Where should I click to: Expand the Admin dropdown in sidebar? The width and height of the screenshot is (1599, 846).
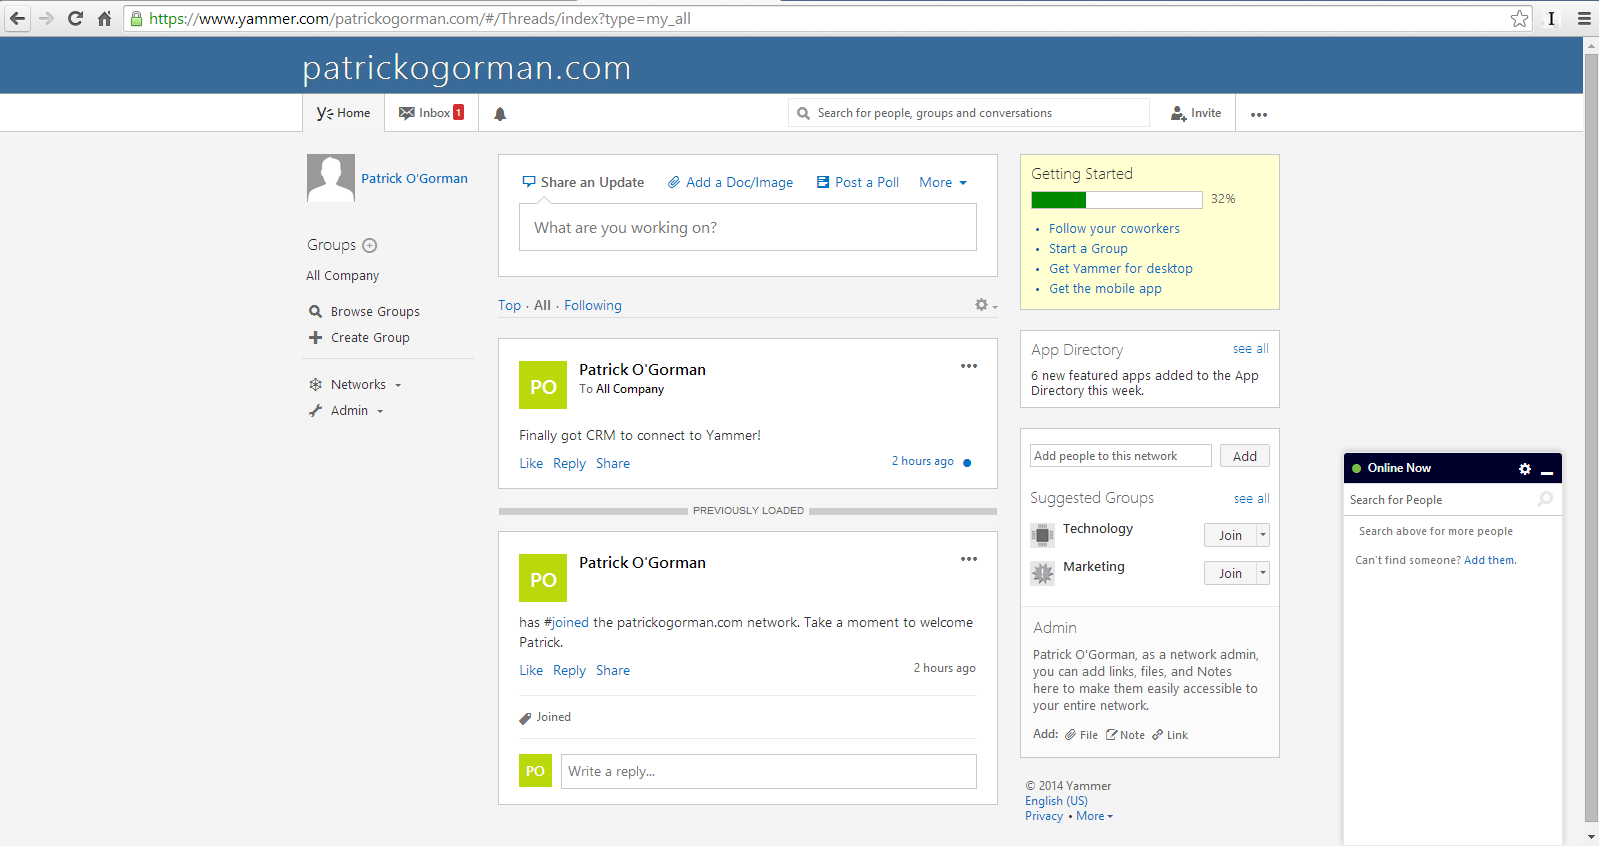[x=346, y=410]
